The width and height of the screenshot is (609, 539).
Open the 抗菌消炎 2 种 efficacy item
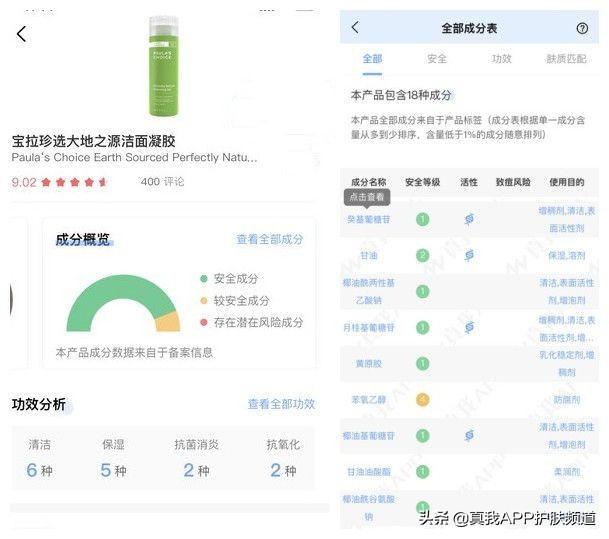point(197,458)
